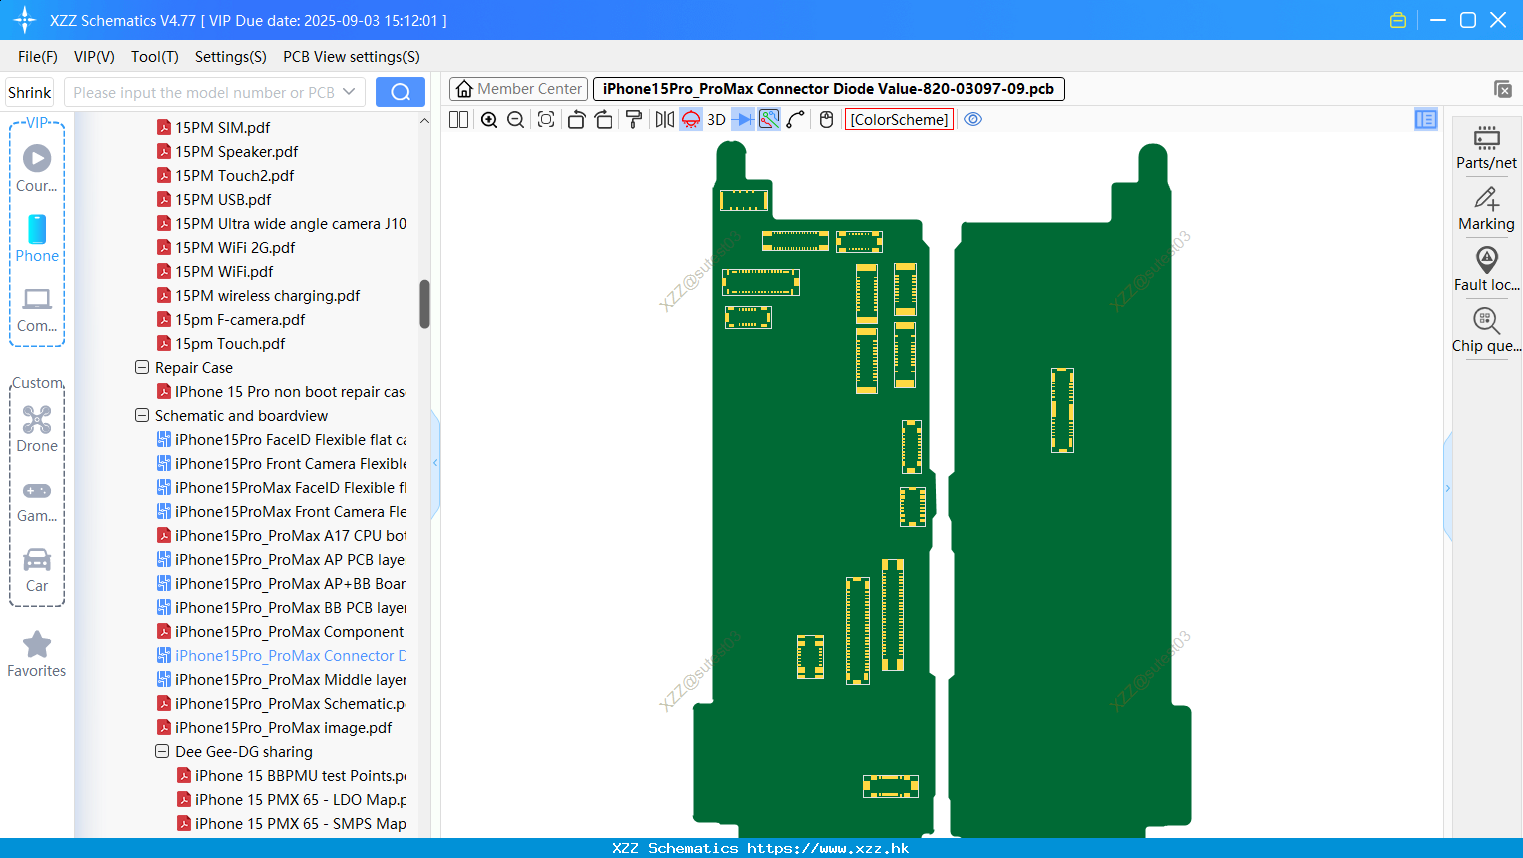This screenshot has height=858, width=1523.
Task: Open iPhone 15 BBPMU test Points file
Action: pos(300,775)
